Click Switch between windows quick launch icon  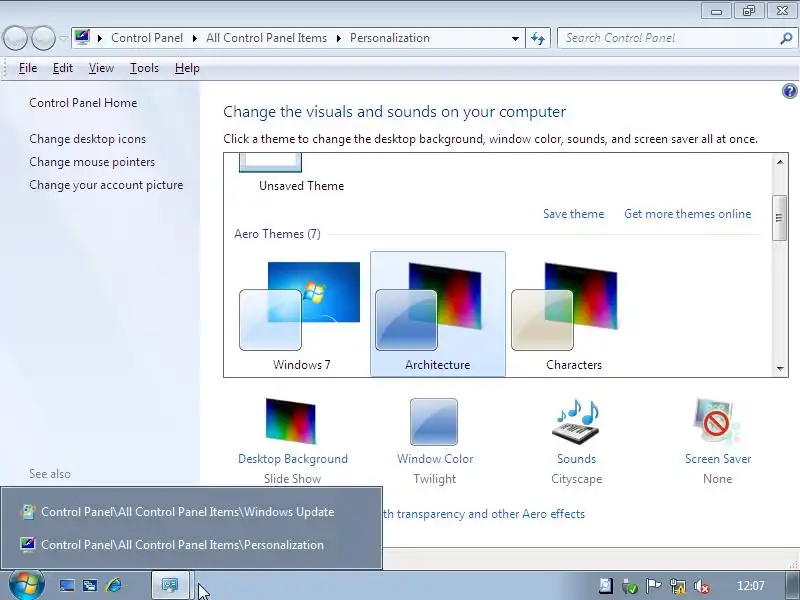[x=90, y=585]
